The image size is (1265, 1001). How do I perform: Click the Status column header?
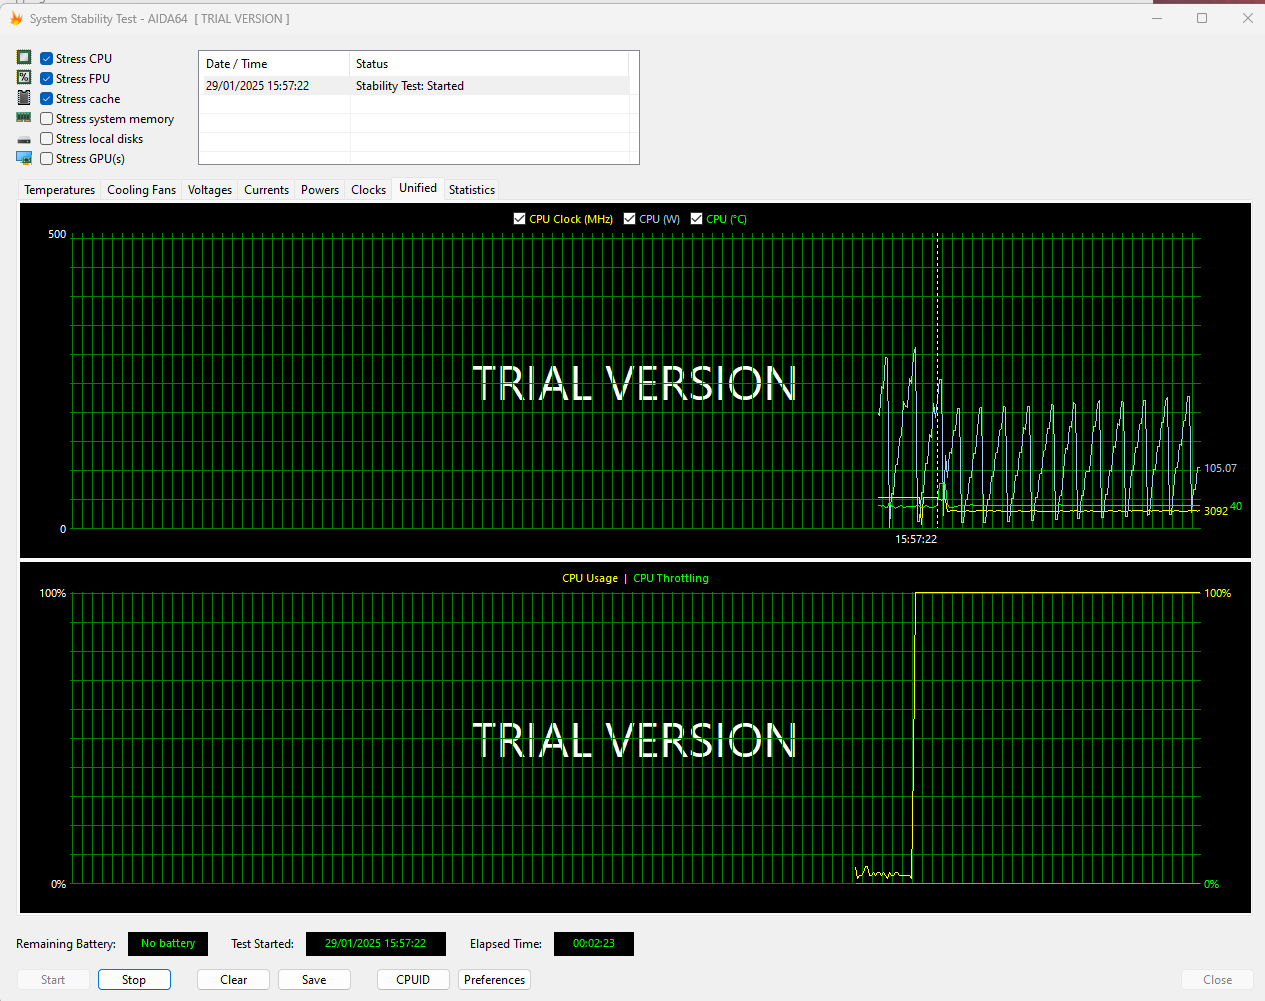tap(489, 64)
